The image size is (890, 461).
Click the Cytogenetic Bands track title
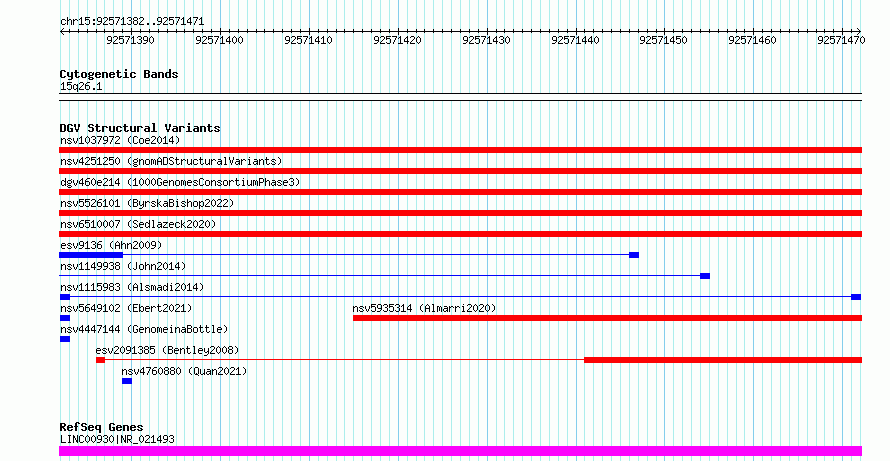(119, 74)
